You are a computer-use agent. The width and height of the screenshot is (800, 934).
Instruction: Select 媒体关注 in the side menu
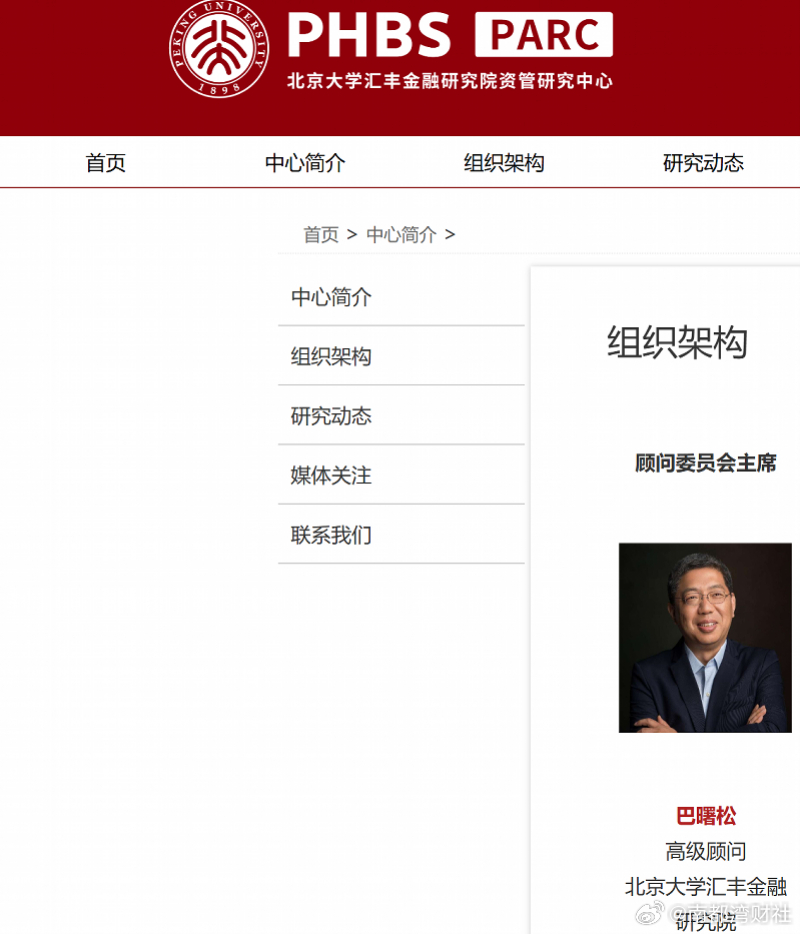[x=401, y=475]
